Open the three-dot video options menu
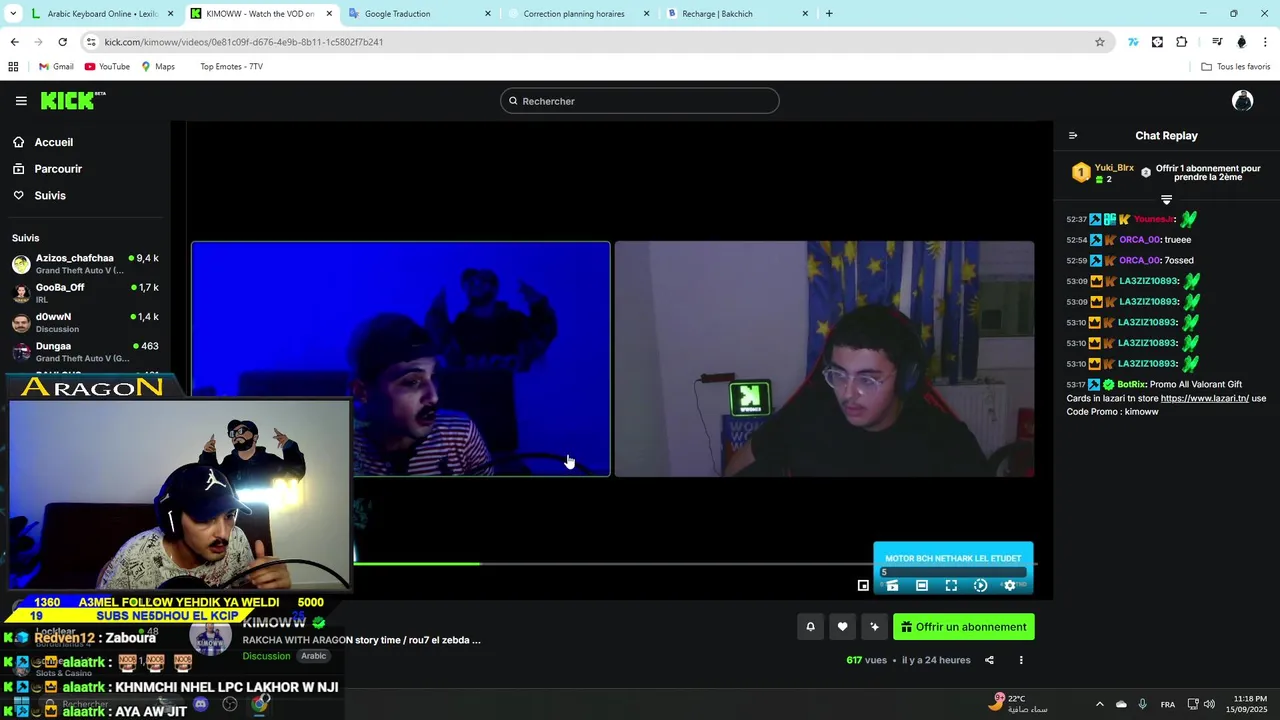Screen dimensions: 1280x720 [x=1021, y=660]
